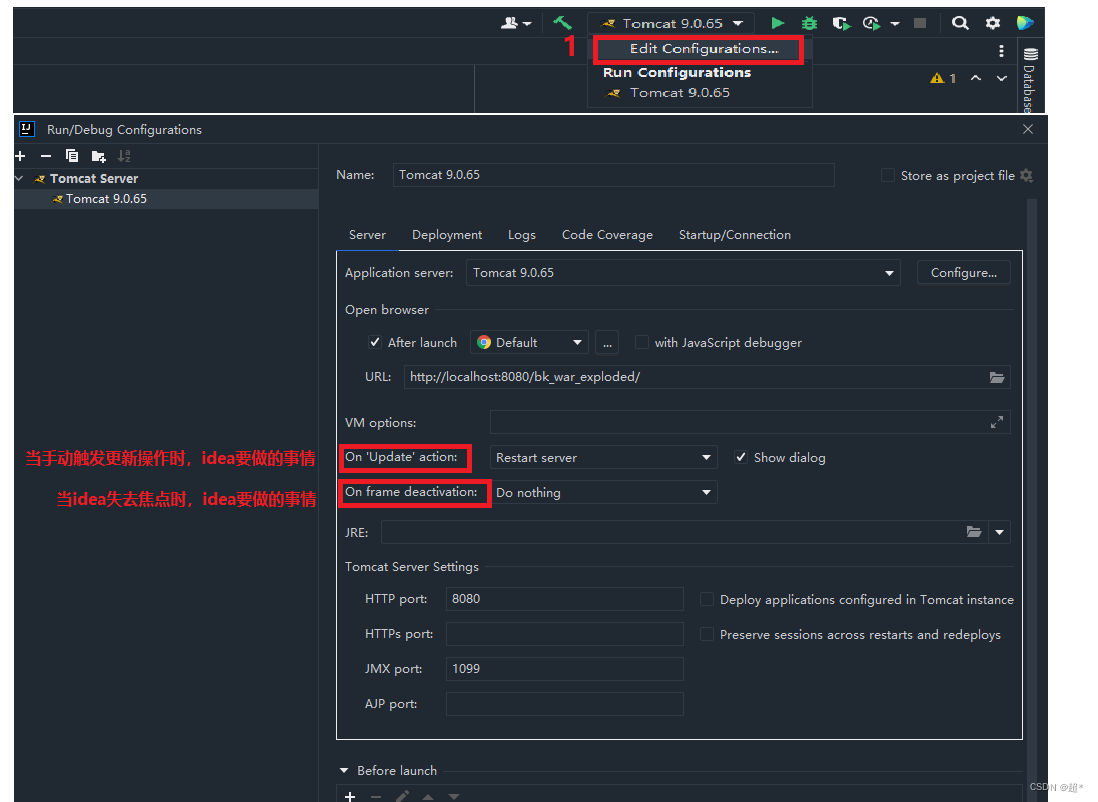The image size is (1098, 802).
Task: Click the browser ellipsis button
Action: (x=607, y=343)
